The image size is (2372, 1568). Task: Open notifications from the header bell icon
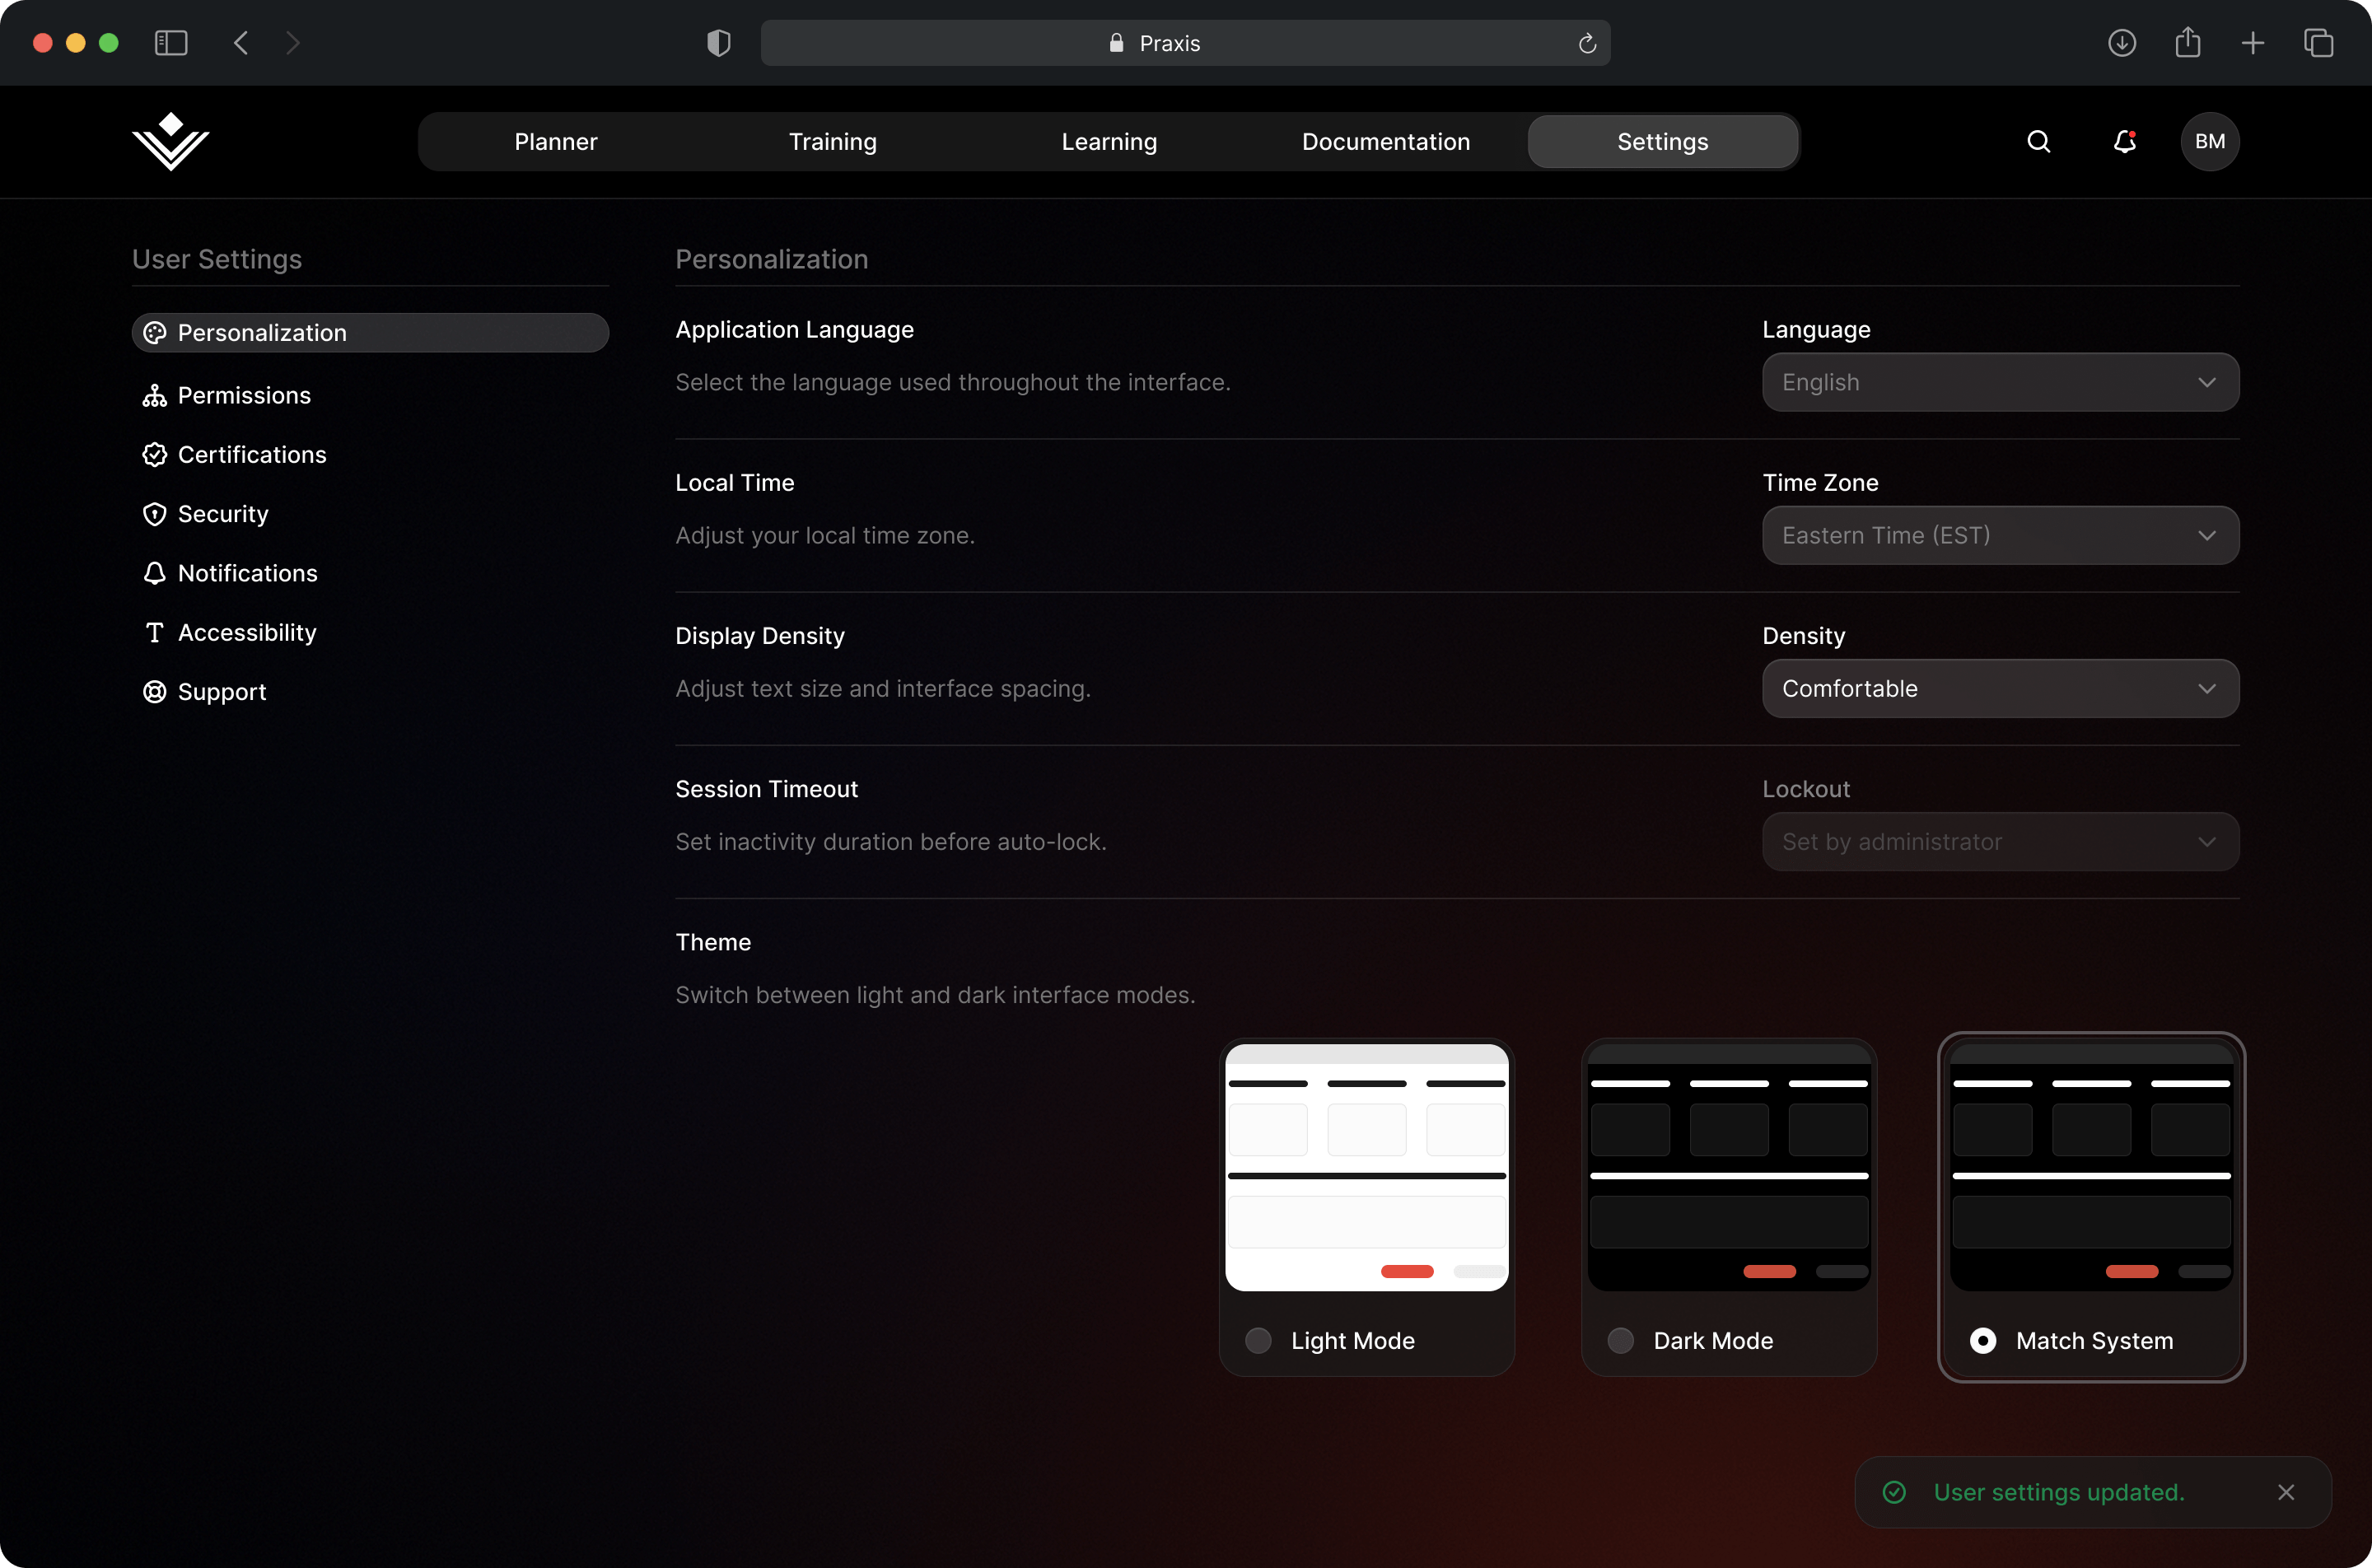click(2124, 141)
